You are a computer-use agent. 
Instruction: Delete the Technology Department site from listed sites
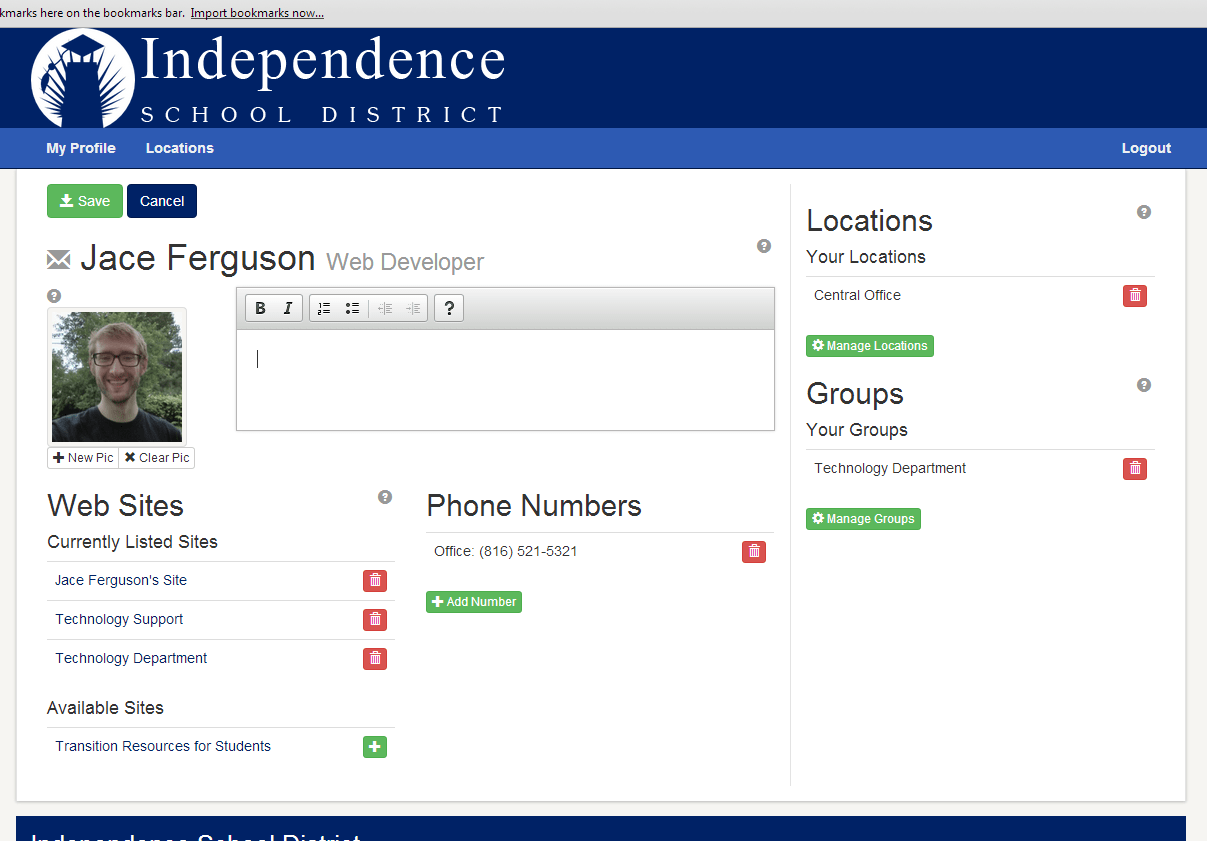(x=375, y=659)
